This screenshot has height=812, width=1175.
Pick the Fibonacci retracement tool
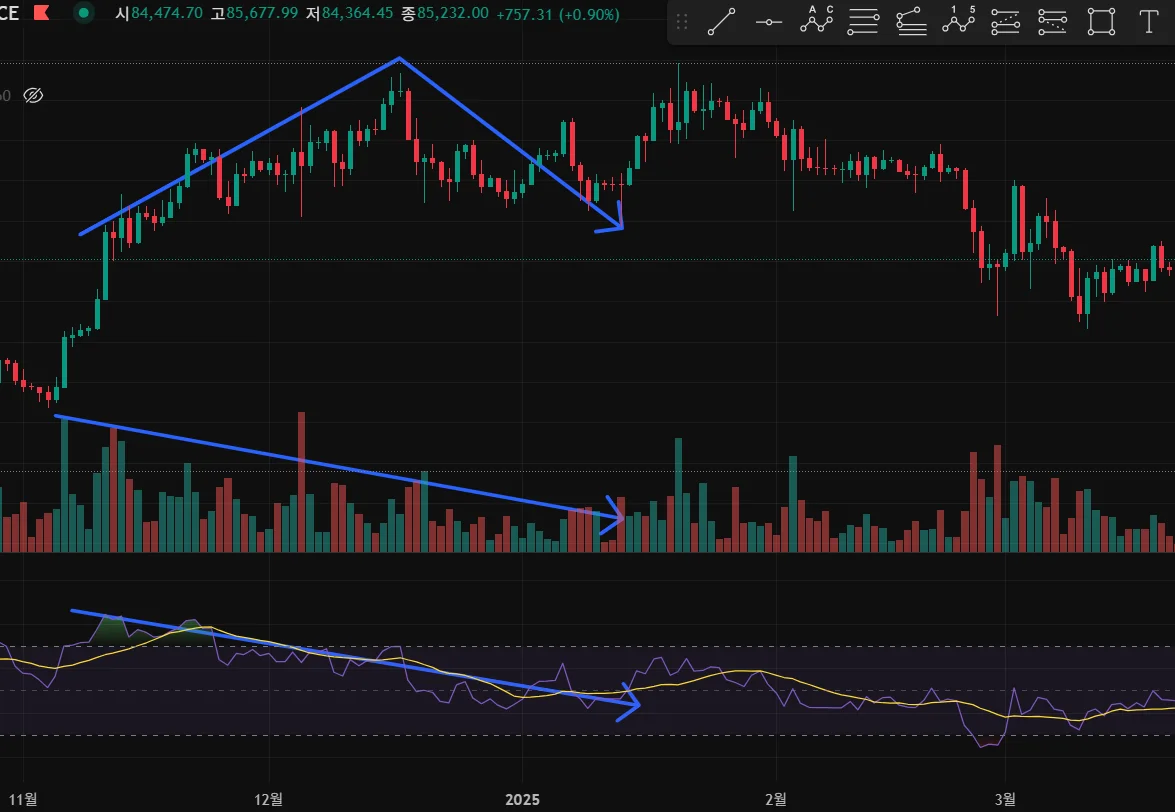pyautogui.click(x=863, y=22)
